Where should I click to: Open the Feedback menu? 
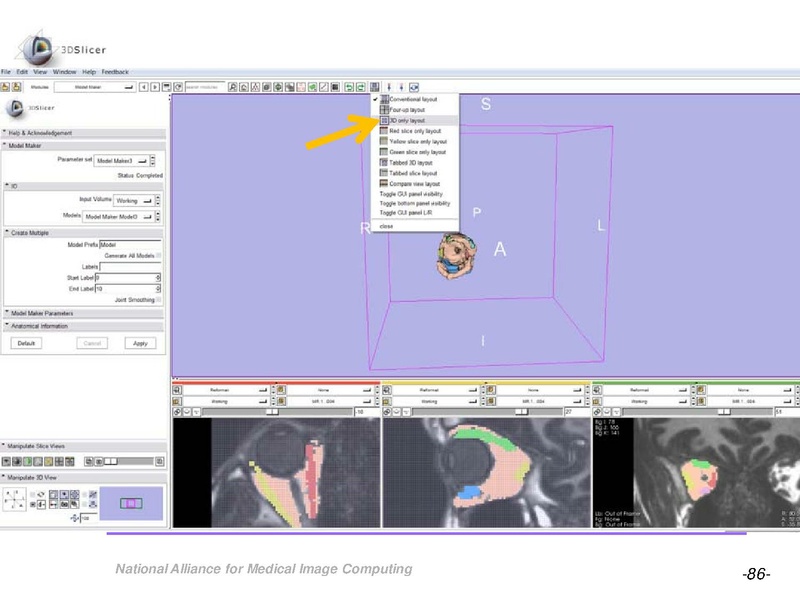tap(115, 72)
